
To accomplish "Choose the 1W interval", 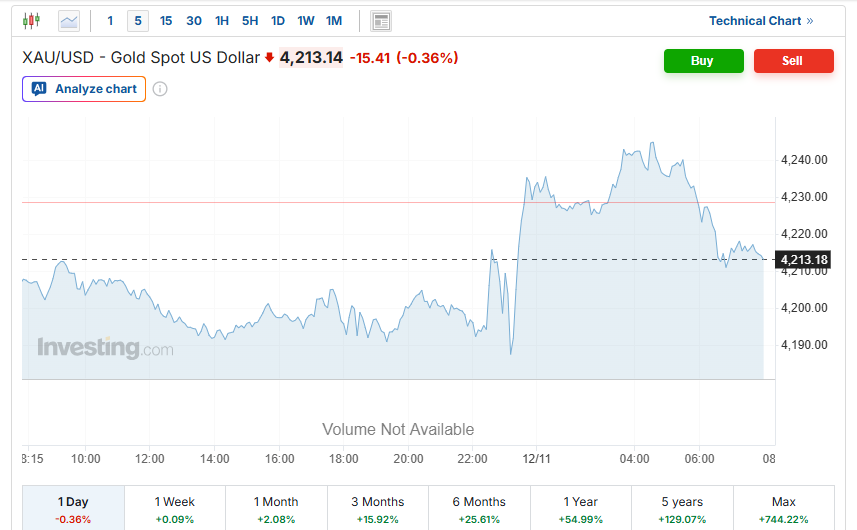I will [x=306, y=20].
